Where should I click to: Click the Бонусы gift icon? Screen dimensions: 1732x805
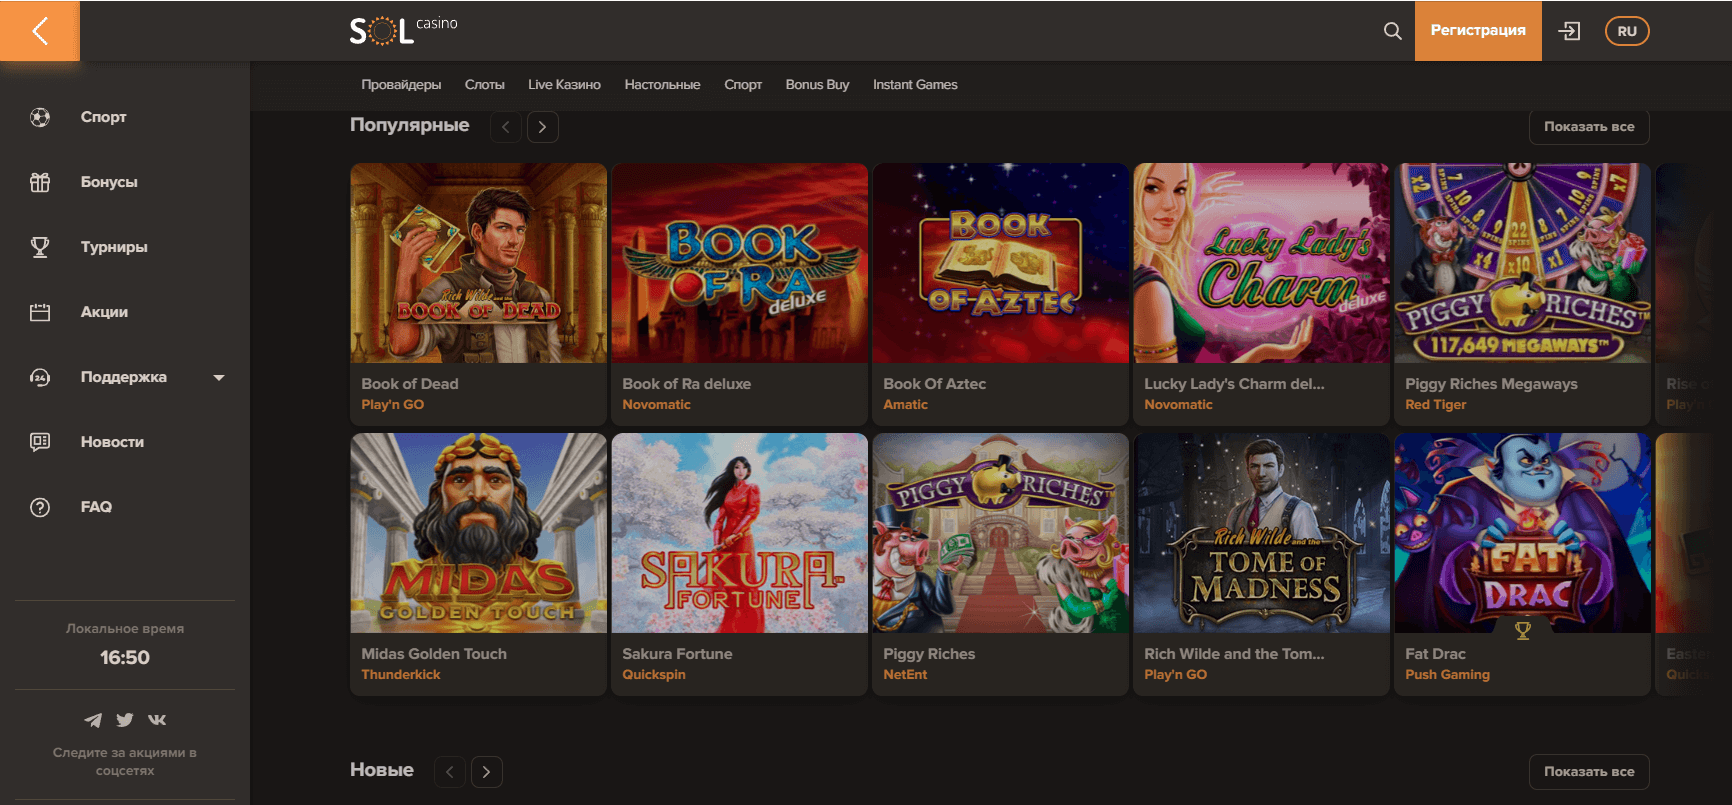[x=40, y=182]
